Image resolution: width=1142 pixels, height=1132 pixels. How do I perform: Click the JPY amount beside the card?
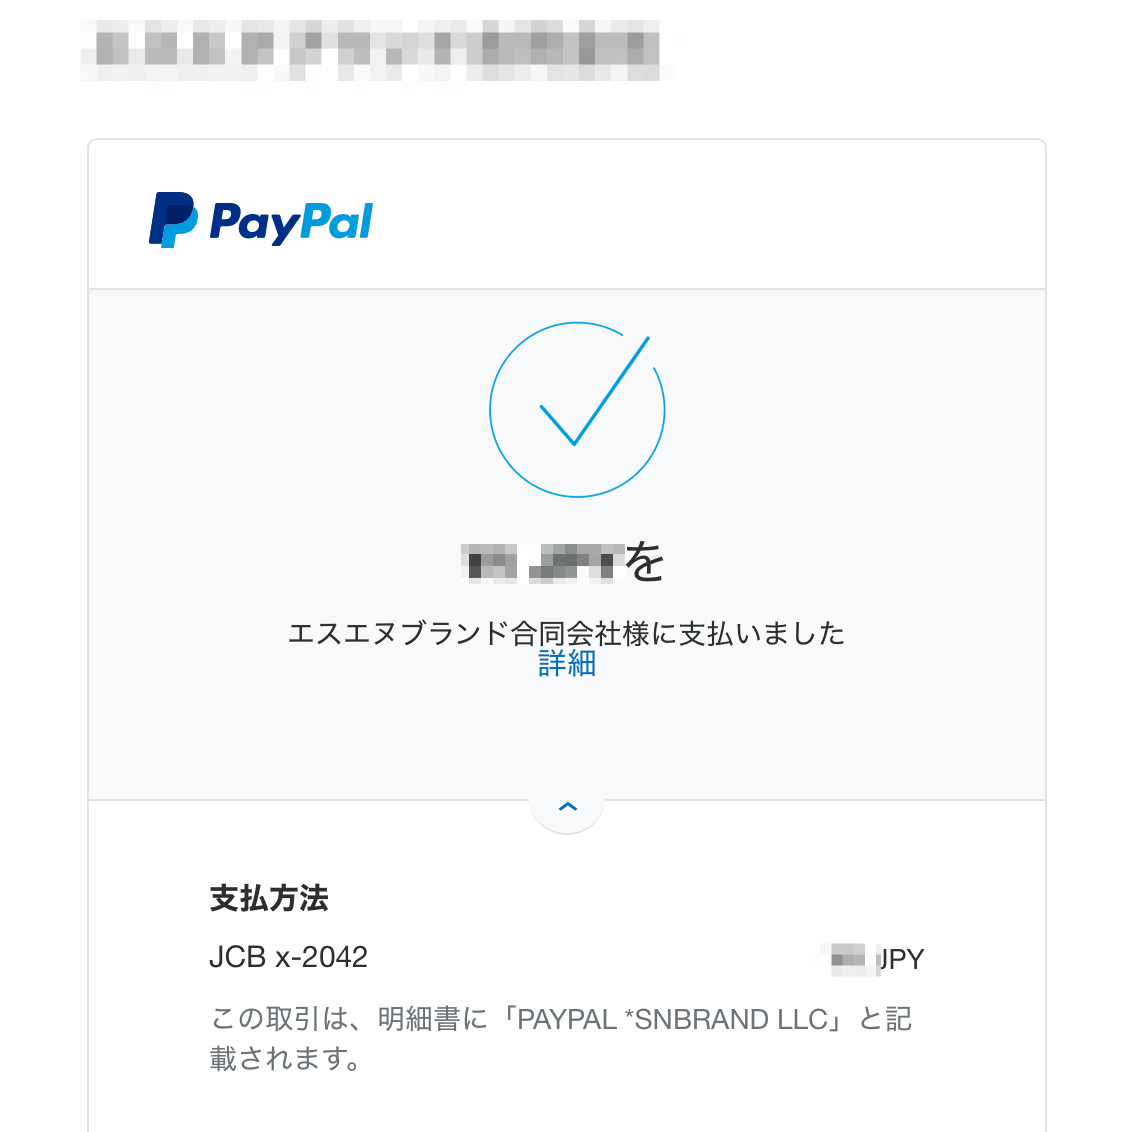pos(873,959)
